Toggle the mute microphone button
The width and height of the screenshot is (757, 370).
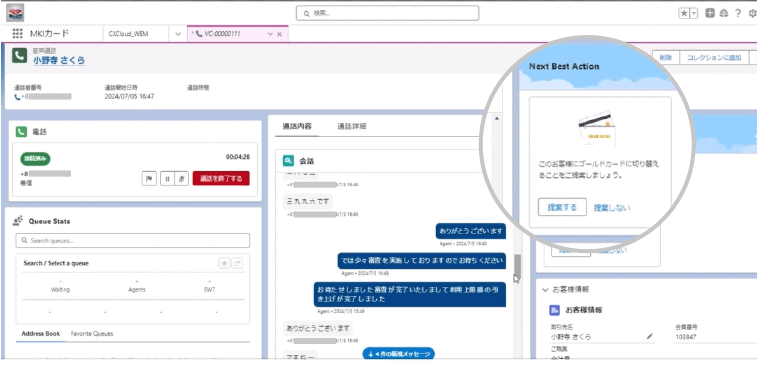pyautogui.click(x=182, y=178)
